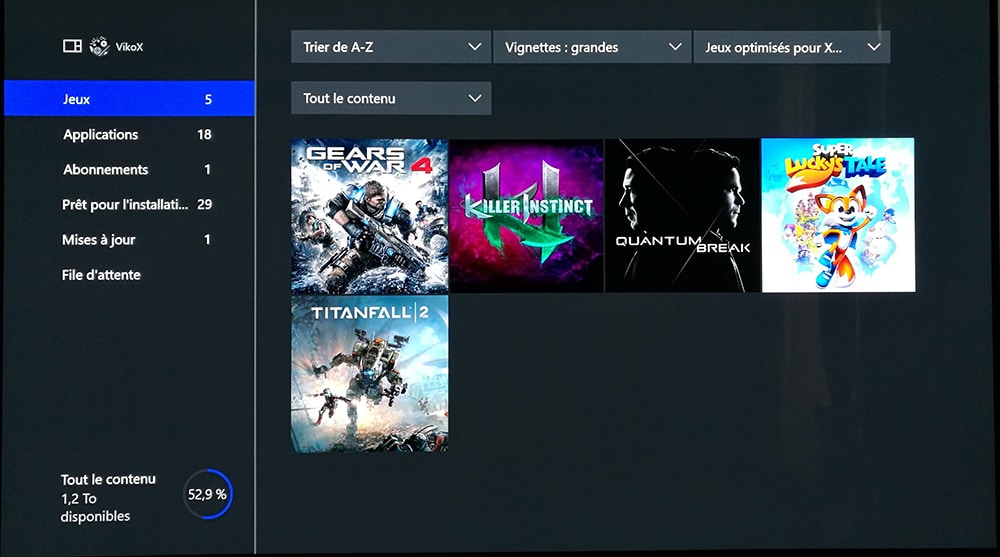Image resolution: width=1000 pixels, height=557 pixels.
Task: Expand Jeux optimisés pour X filter
Action: click(x=791, y=47)
